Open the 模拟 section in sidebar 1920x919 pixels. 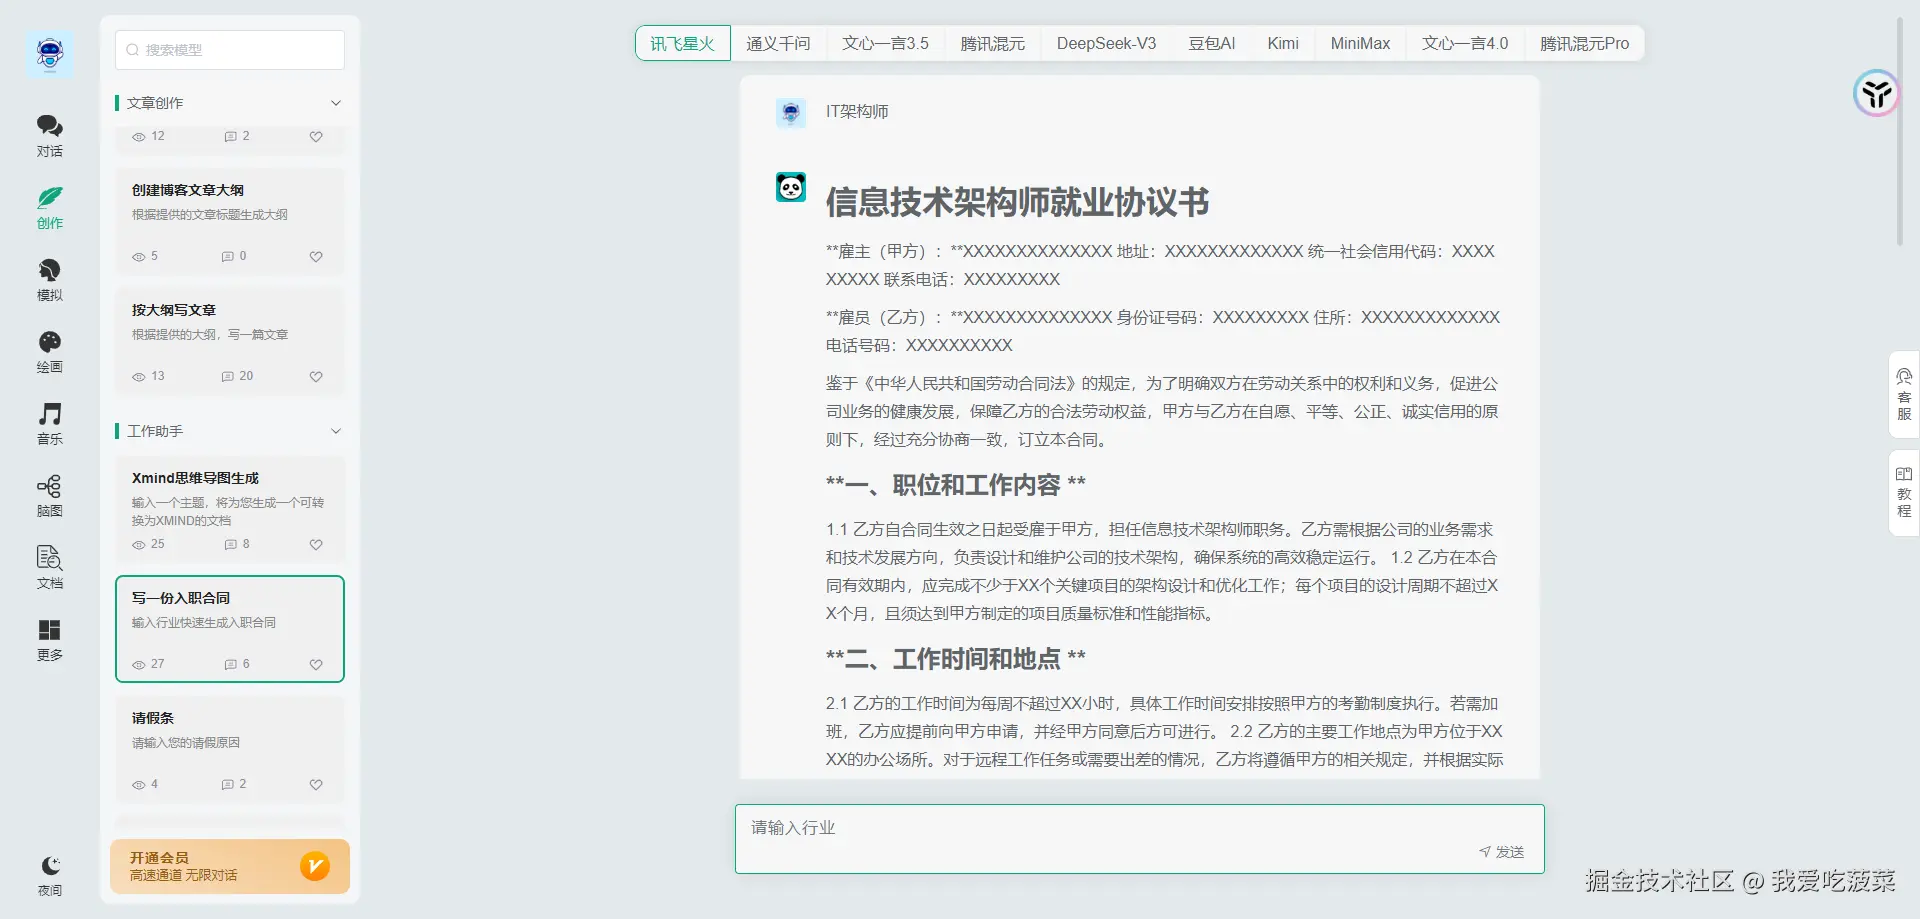[x=50, y=280]
